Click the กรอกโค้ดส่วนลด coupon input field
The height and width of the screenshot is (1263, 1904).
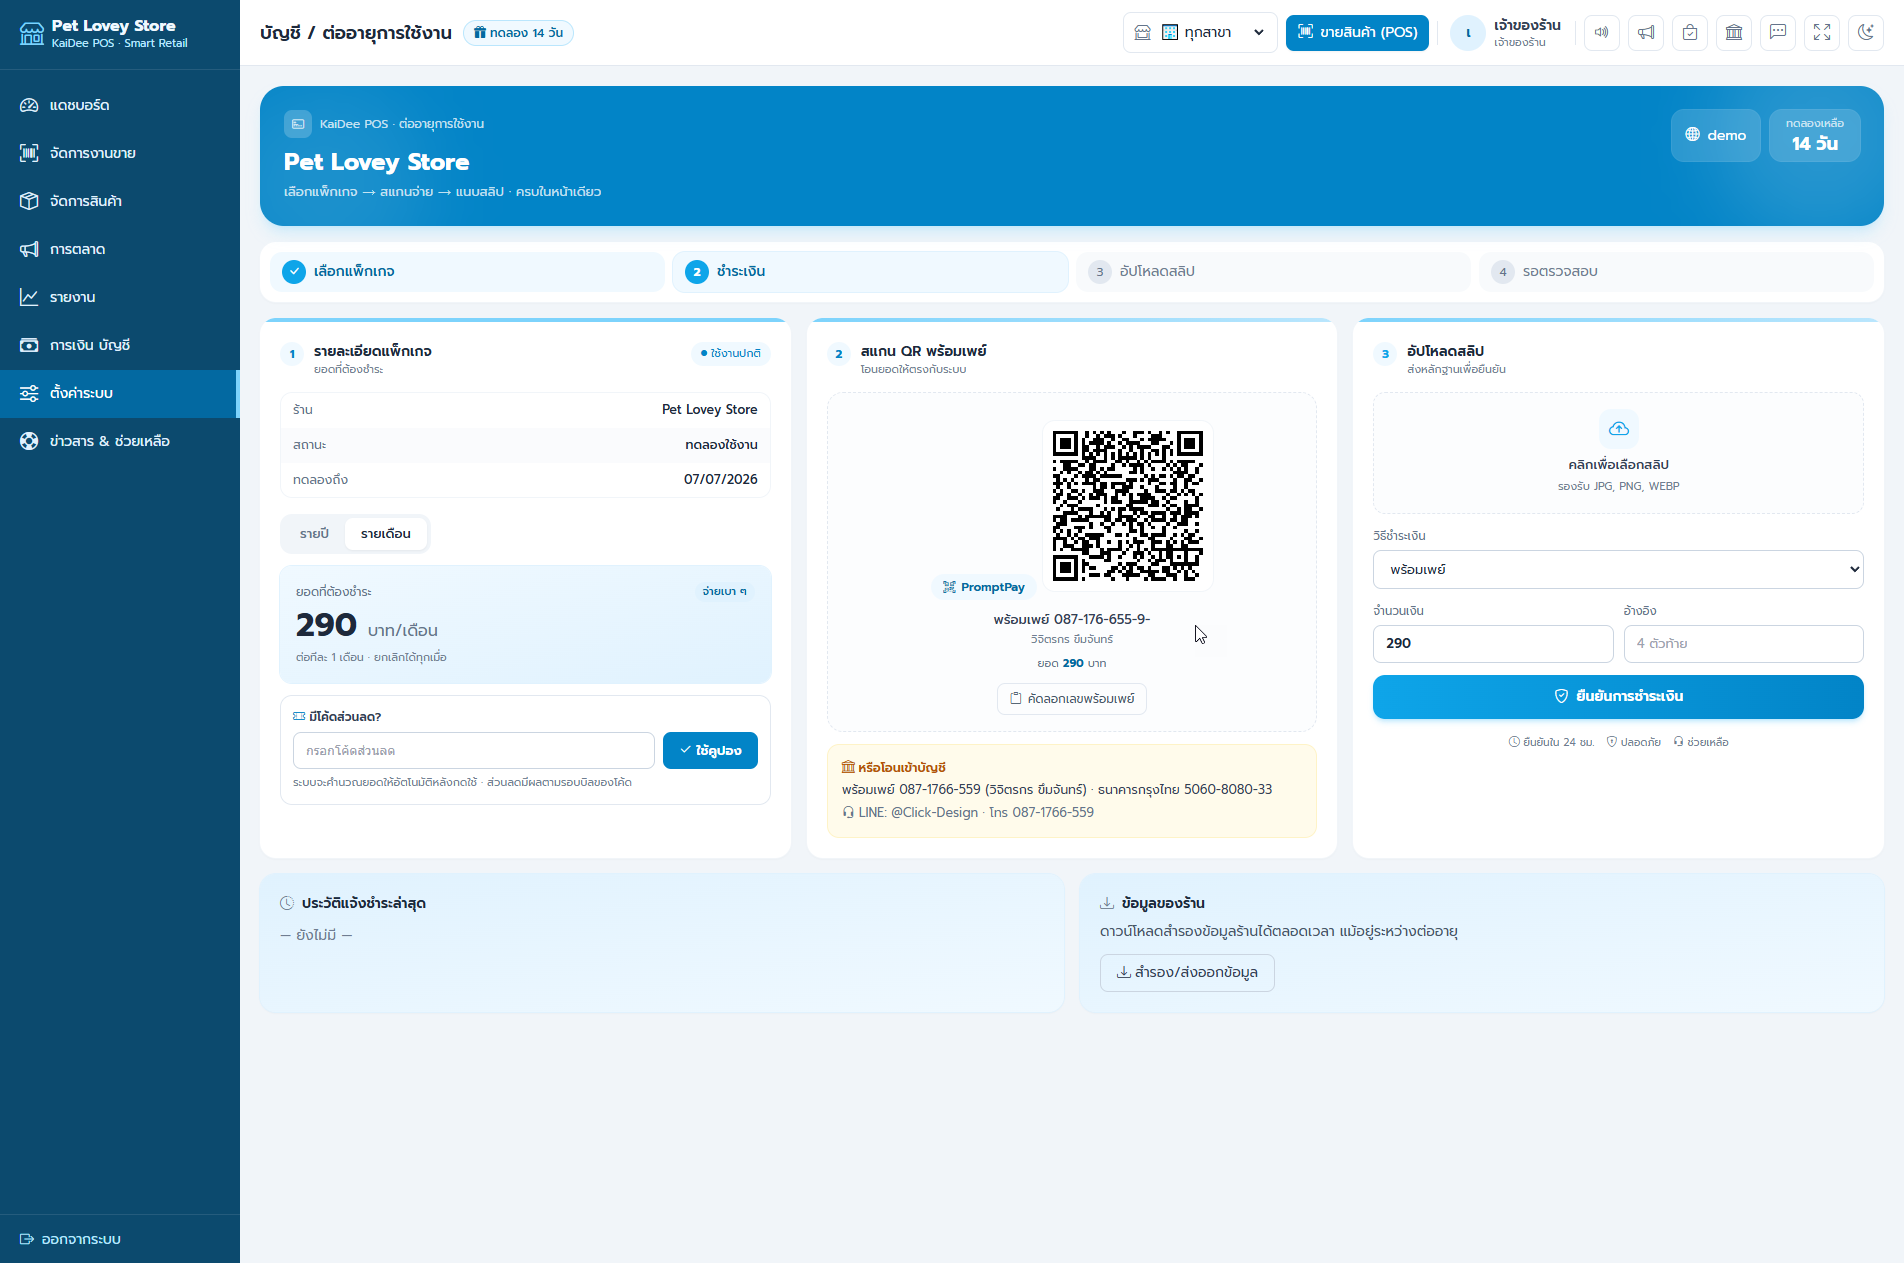coord(474,751)
